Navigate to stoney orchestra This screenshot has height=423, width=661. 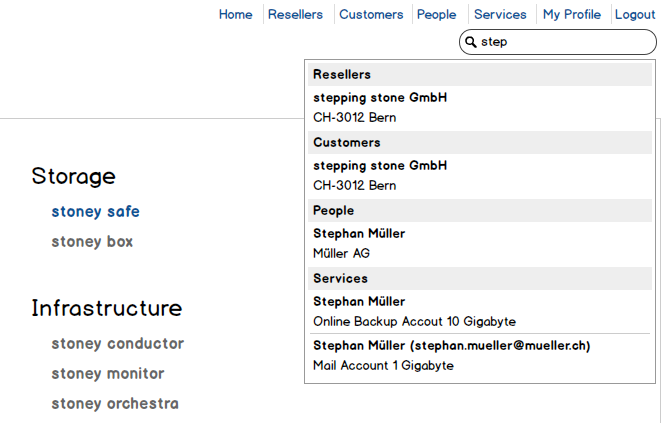[115, 404]
